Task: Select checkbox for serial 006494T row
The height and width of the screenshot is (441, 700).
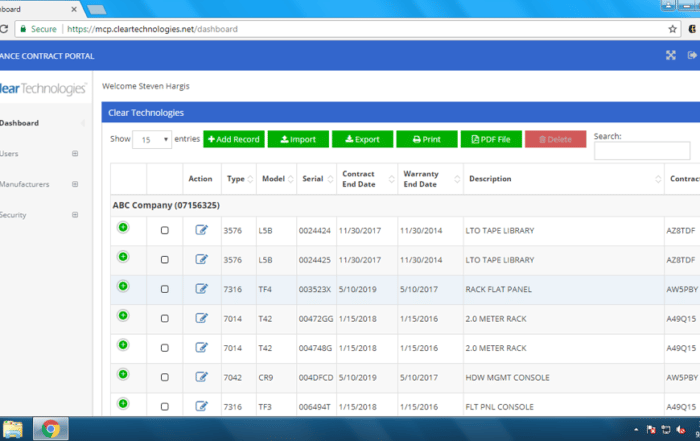Action: (x=165, y=407)
